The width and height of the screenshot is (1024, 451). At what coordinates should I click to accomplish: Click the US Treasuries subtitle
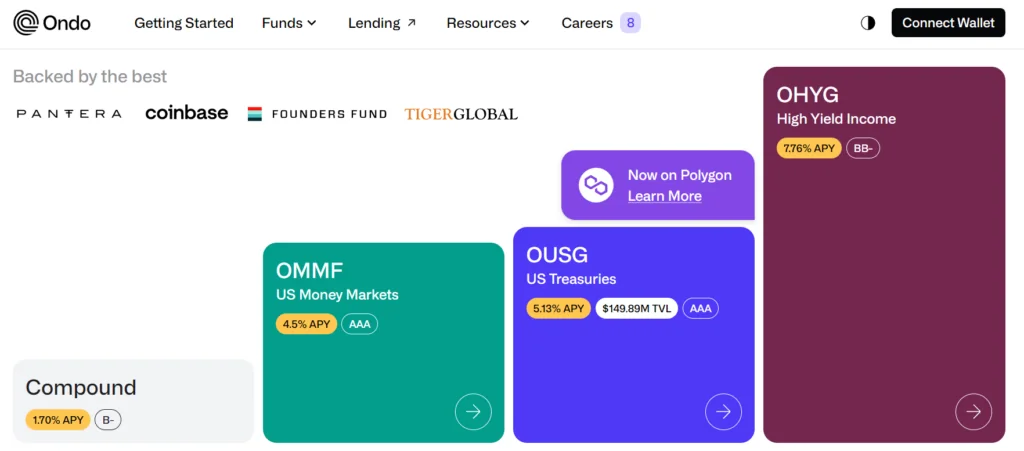coord(571,279)
